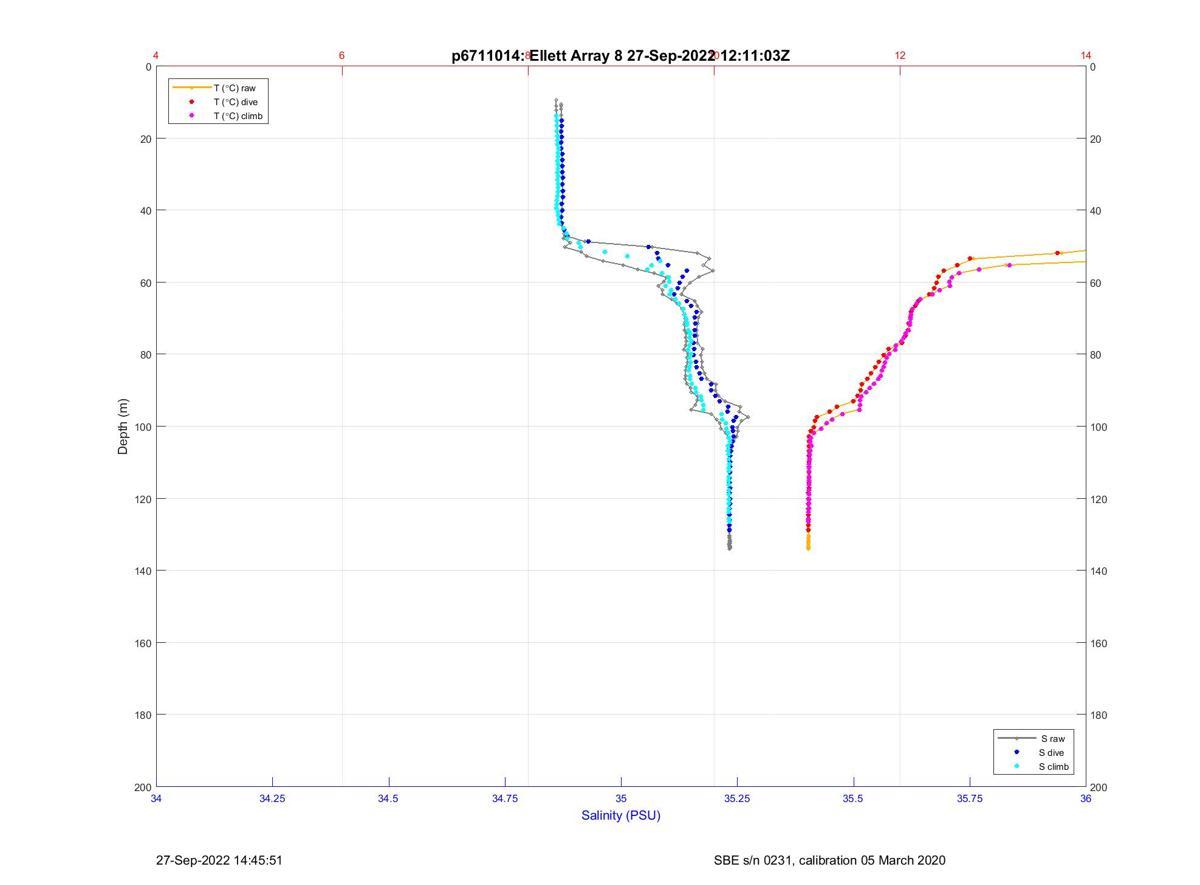The height and width of the screenshot is (885, 1200).
Task: Click right-axis depth tick '20'
Action: 1097,139
